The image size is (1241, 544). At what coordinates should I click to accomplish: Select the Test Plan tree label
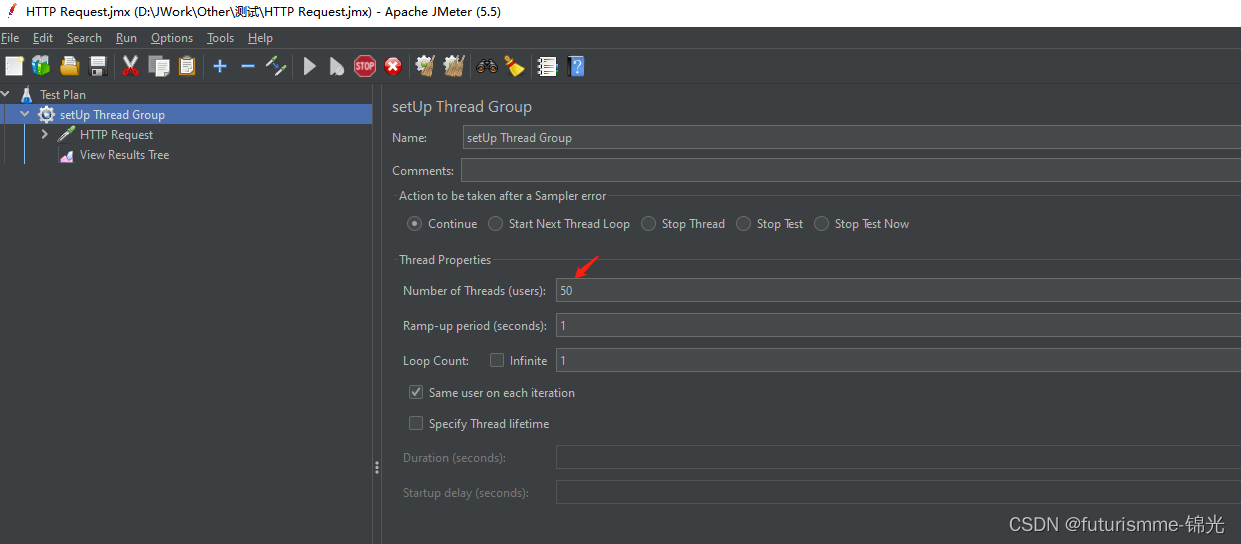coord(63,95)
